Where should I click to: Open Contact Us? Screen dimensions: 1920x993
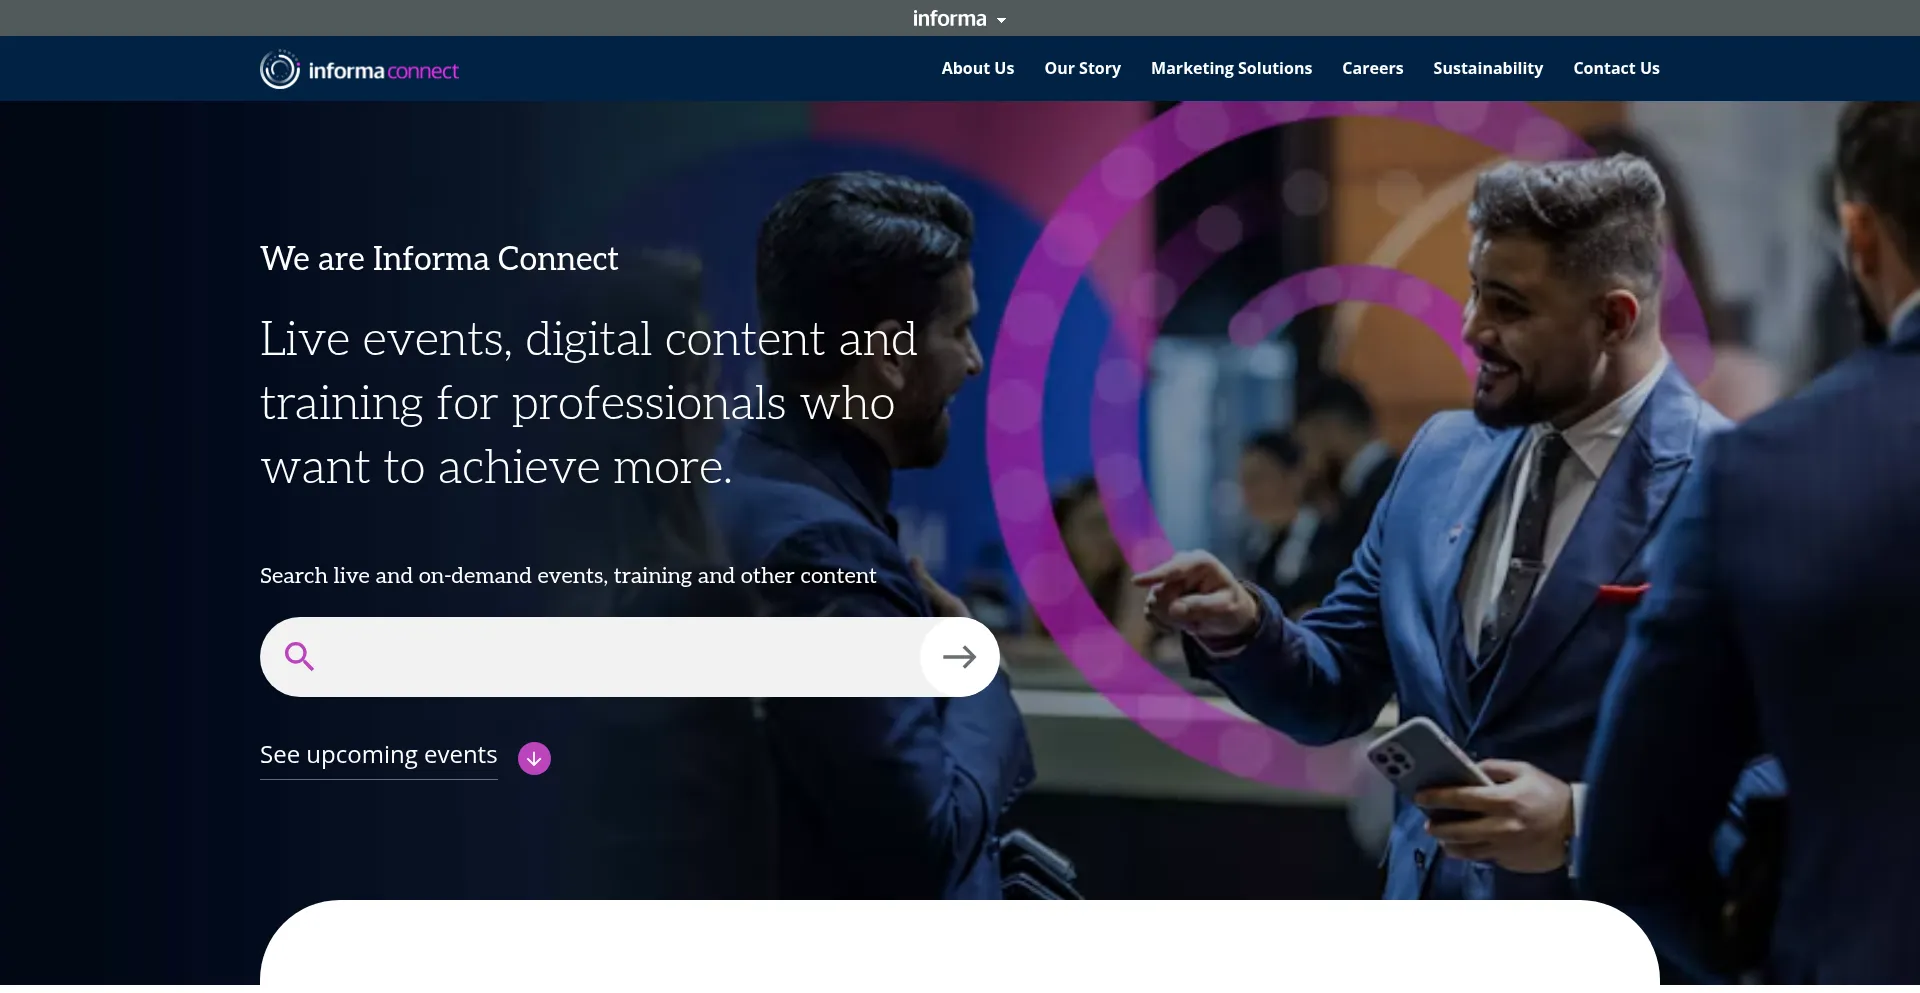(1616, 68)
